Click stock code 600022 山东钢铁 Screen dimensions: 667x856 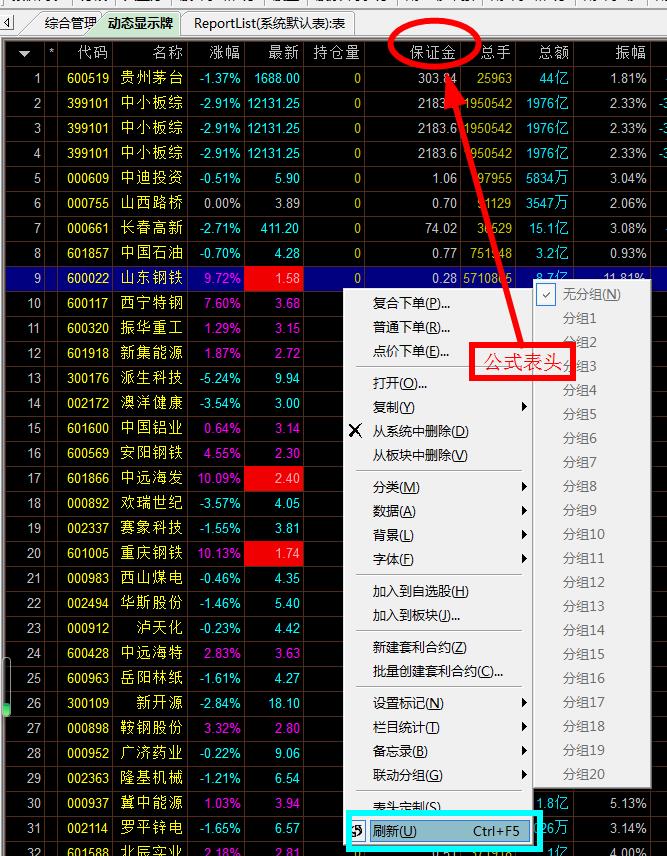pyautogui.click(x=88, y=278)
